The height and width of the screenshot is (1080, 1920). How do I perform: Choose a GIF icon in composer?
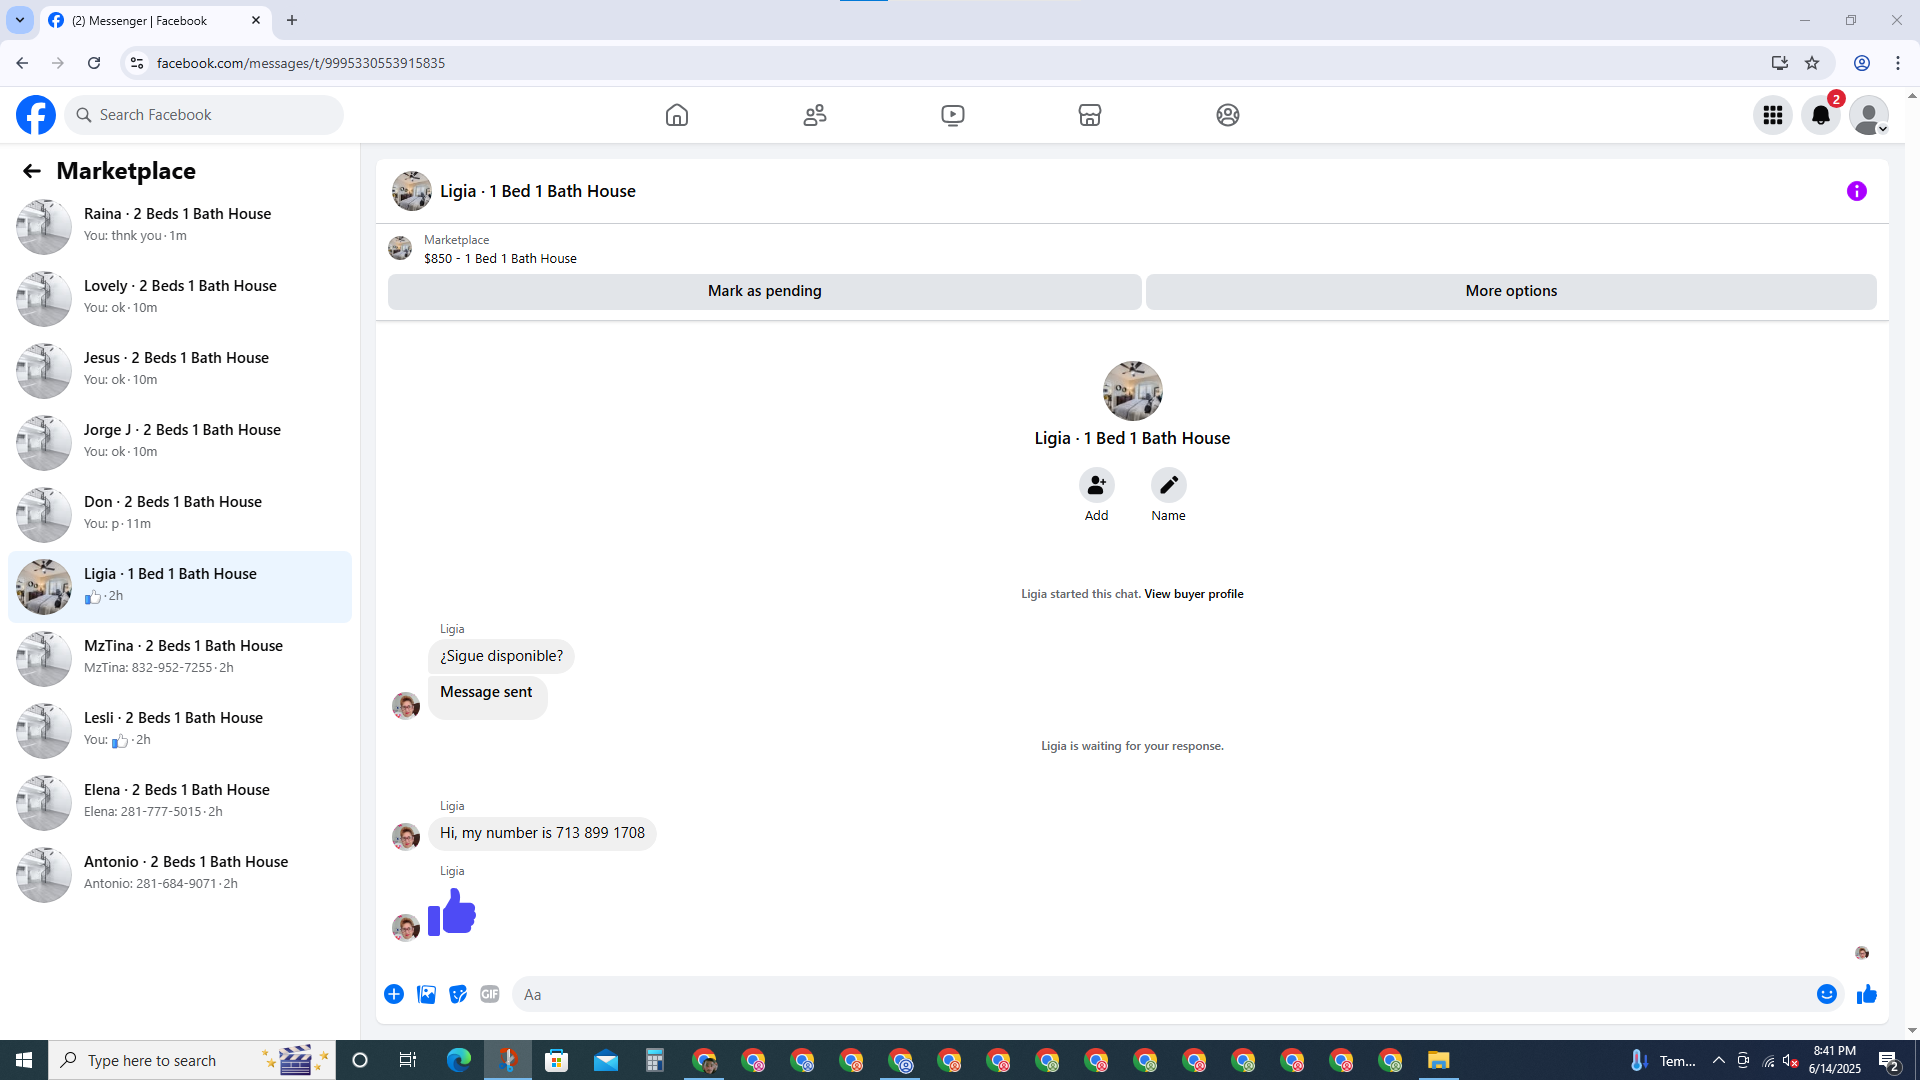(490, 994)
